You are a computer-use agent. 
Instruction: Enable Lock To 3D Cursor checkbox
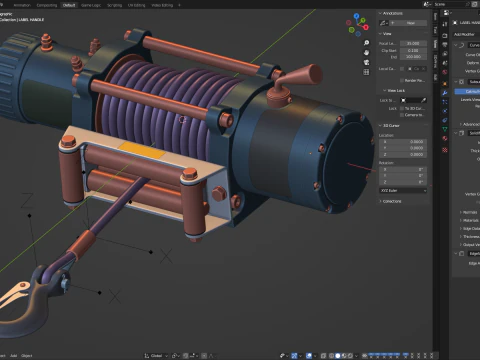tap(402, 108)
